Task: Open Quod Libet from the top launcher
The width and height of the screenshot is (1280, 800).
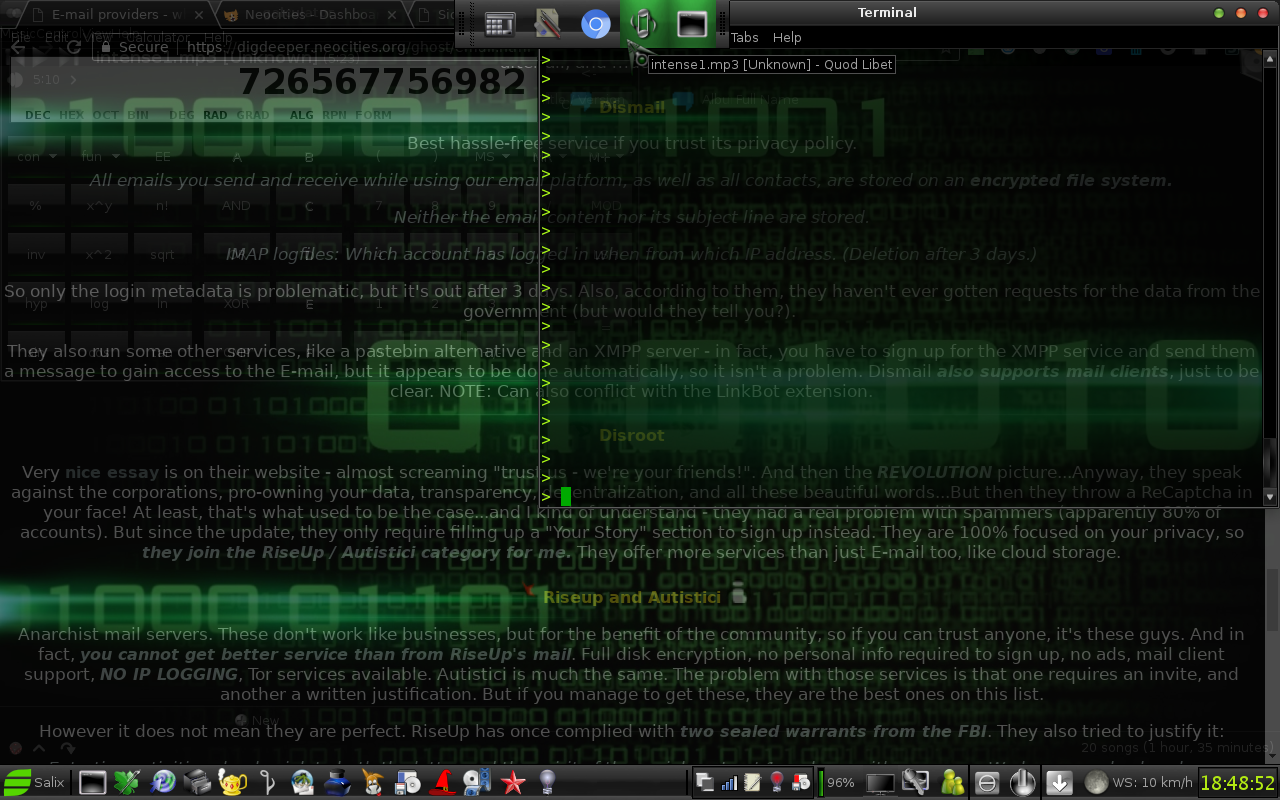Action: 643,22
